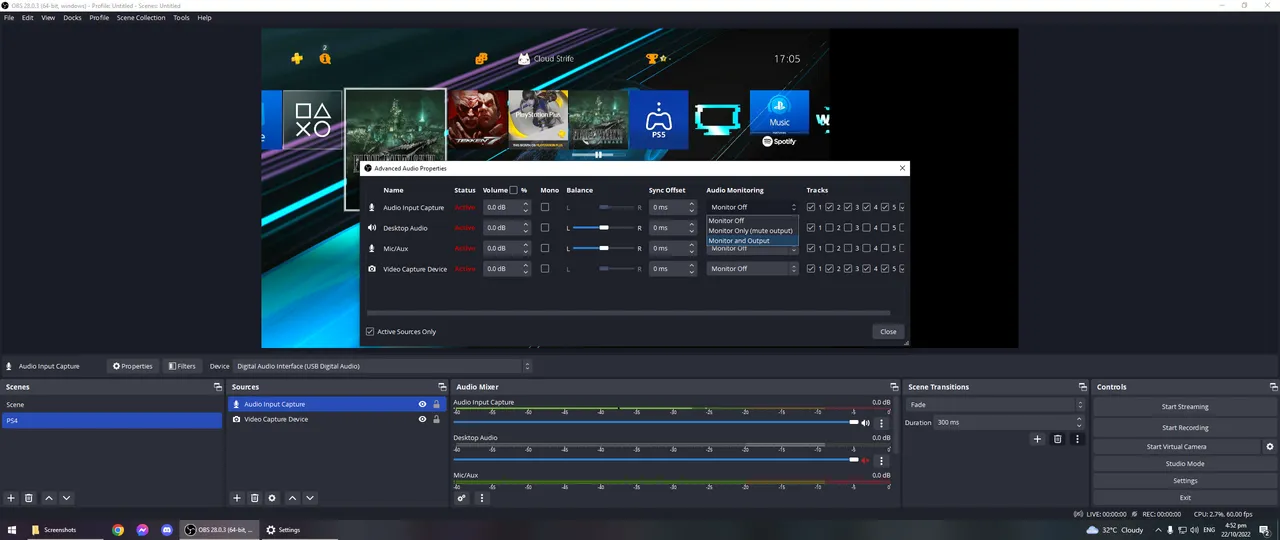
Task: Toggle Mono for Video Capture Device
Action: 545,269
